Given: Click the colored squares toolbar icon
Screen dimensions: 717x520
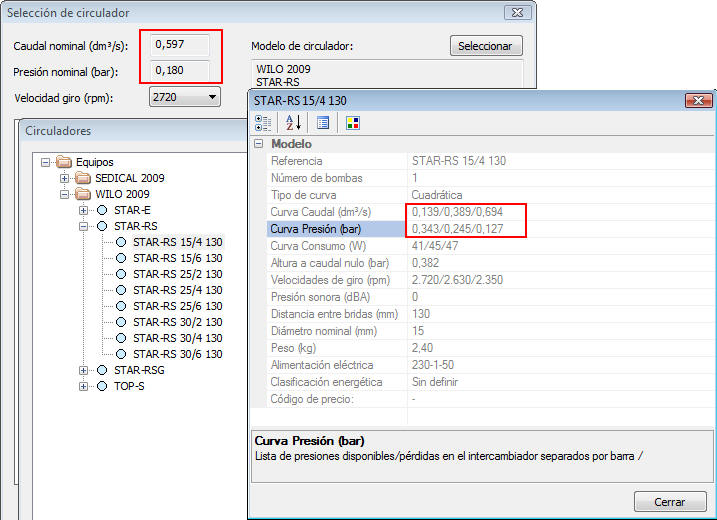Looking at the screenshot, I should pos(353,123).
